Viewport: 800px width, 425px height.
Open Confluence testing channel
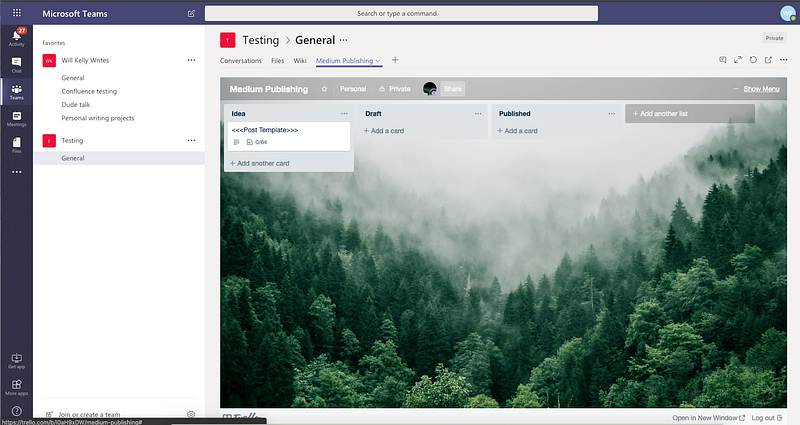(x=89, y=91)
